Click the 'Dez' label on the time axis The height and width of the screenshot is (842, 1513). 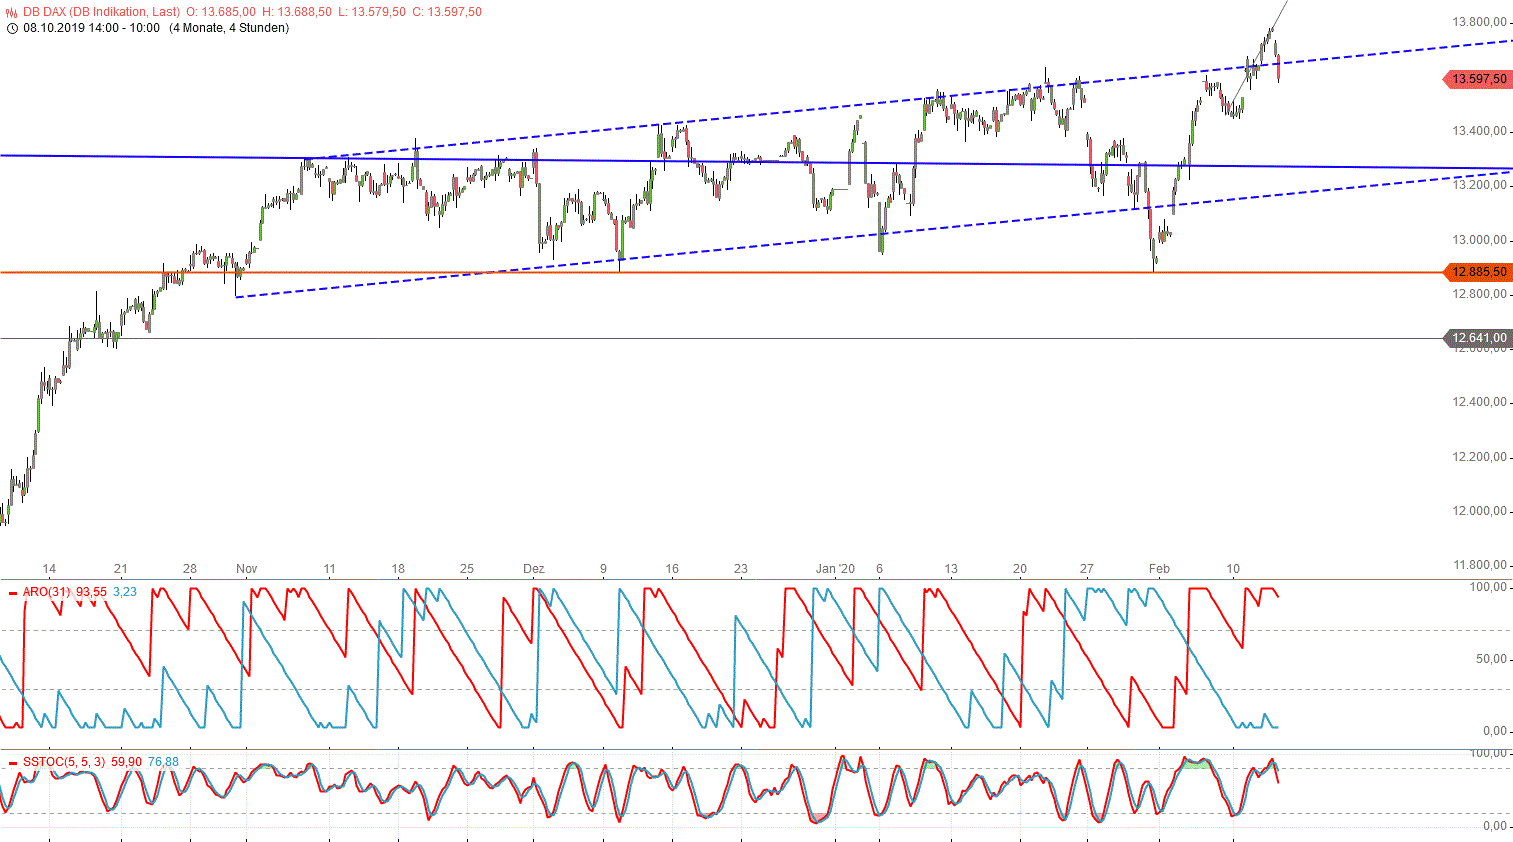[x=534, y=569]
